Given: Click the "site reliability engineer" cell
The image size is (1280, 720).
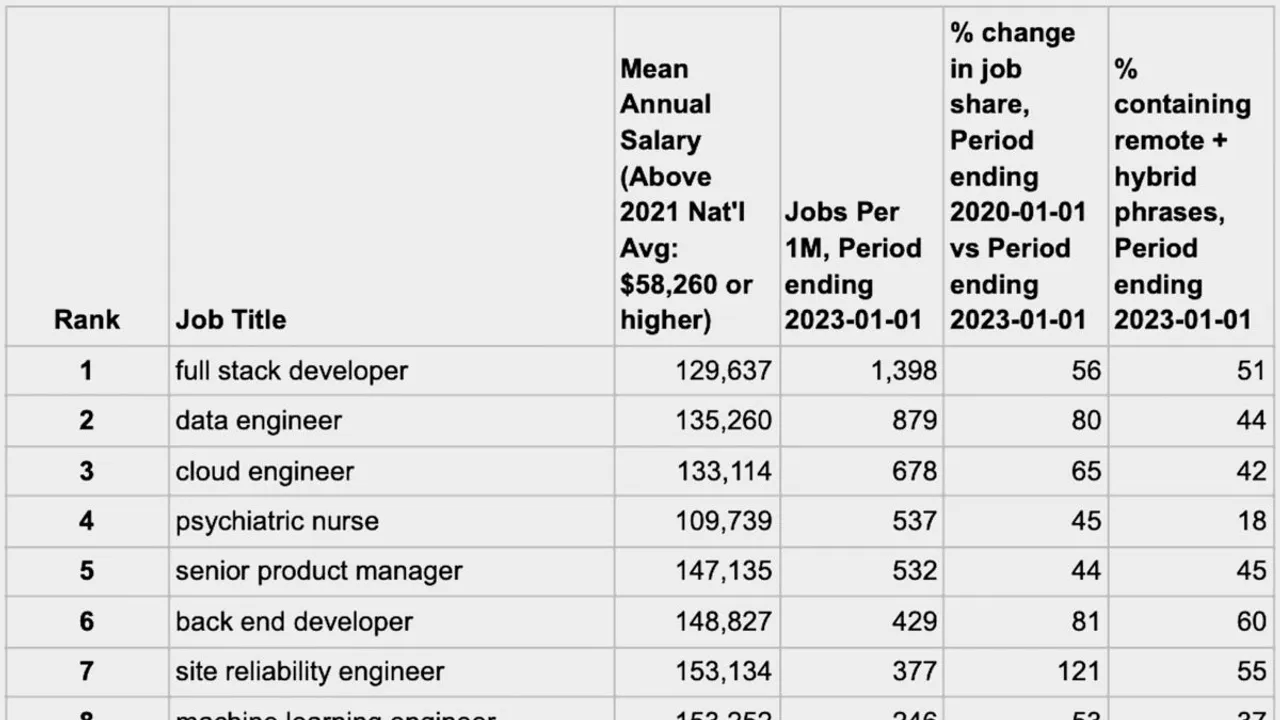Looking at the screenshot, I should [310, 671].
